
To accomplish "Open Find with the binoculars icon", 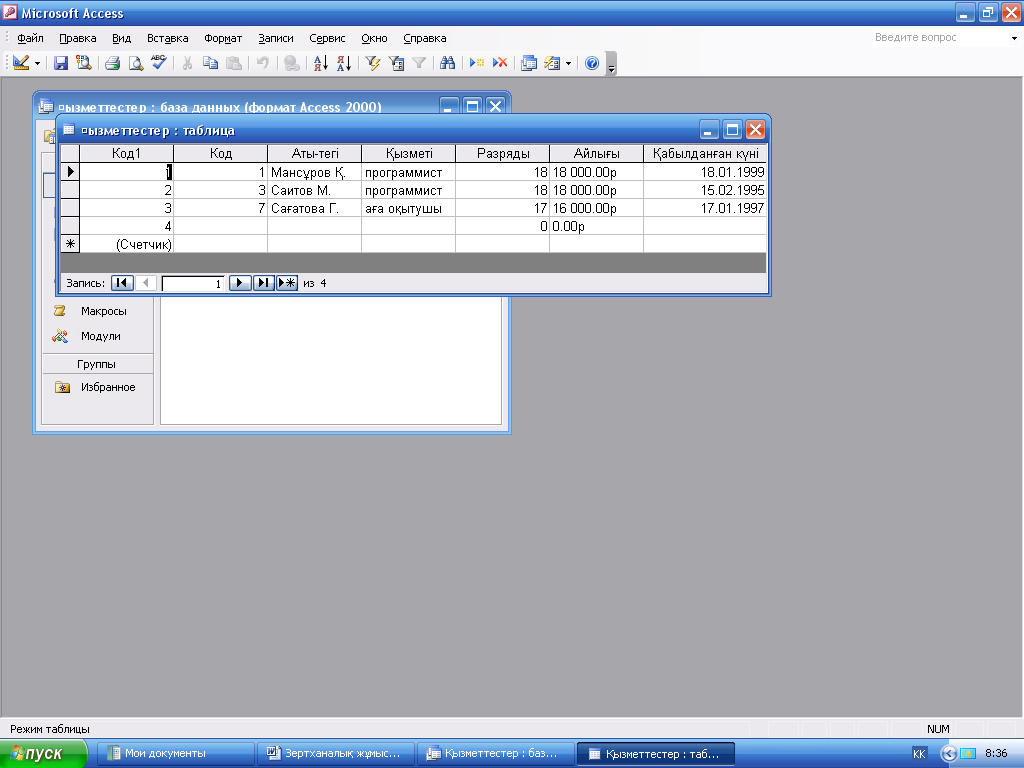I will point(447,63).
